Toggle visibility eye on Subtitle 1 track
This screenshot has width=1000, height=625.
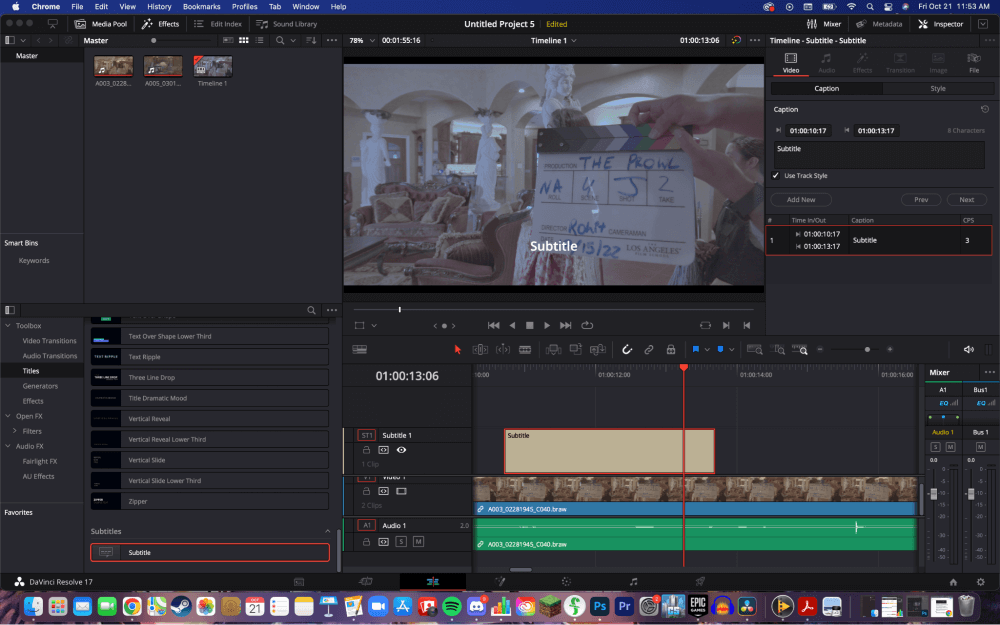(x=401, y=450)
